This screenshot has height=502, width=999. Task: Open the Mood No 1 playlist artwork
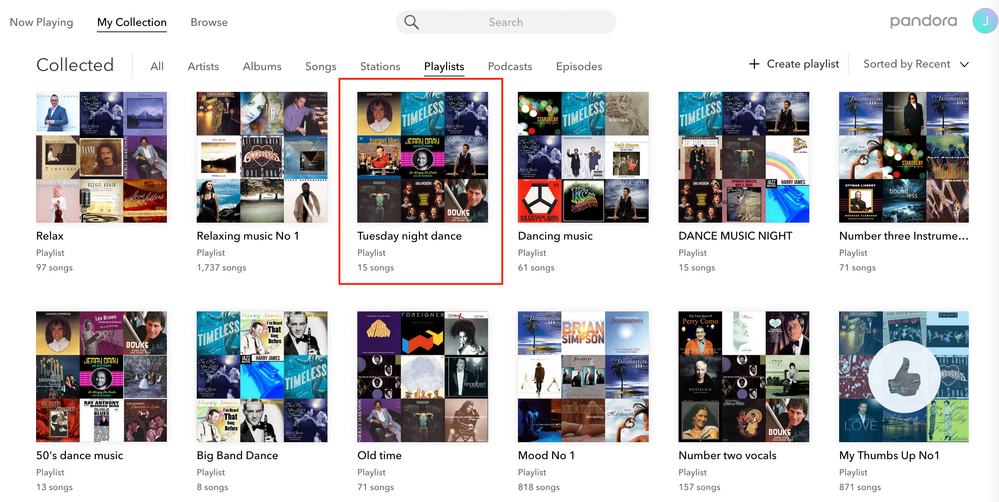coord(583,377)
